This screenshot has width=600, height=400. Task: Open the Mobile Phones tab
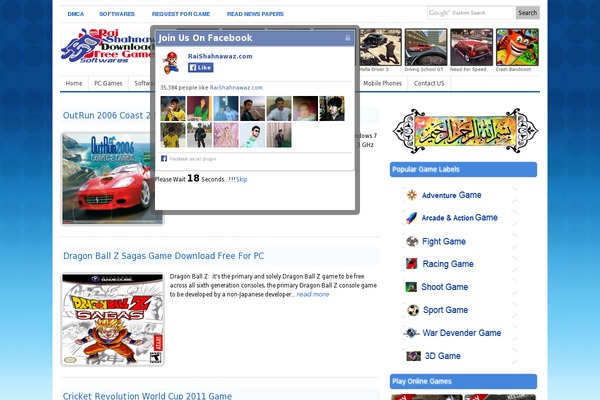point(382,83)
